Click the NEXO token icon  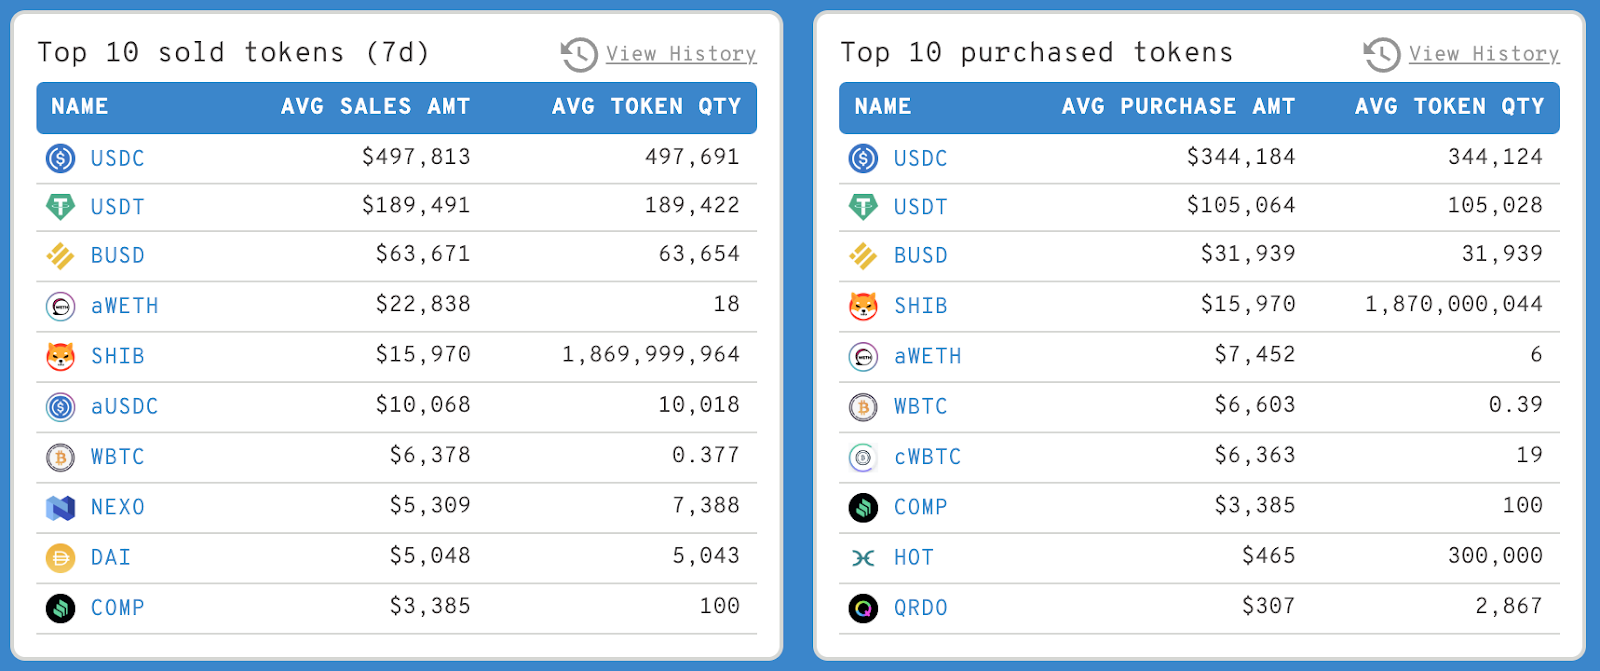point(60,507)
